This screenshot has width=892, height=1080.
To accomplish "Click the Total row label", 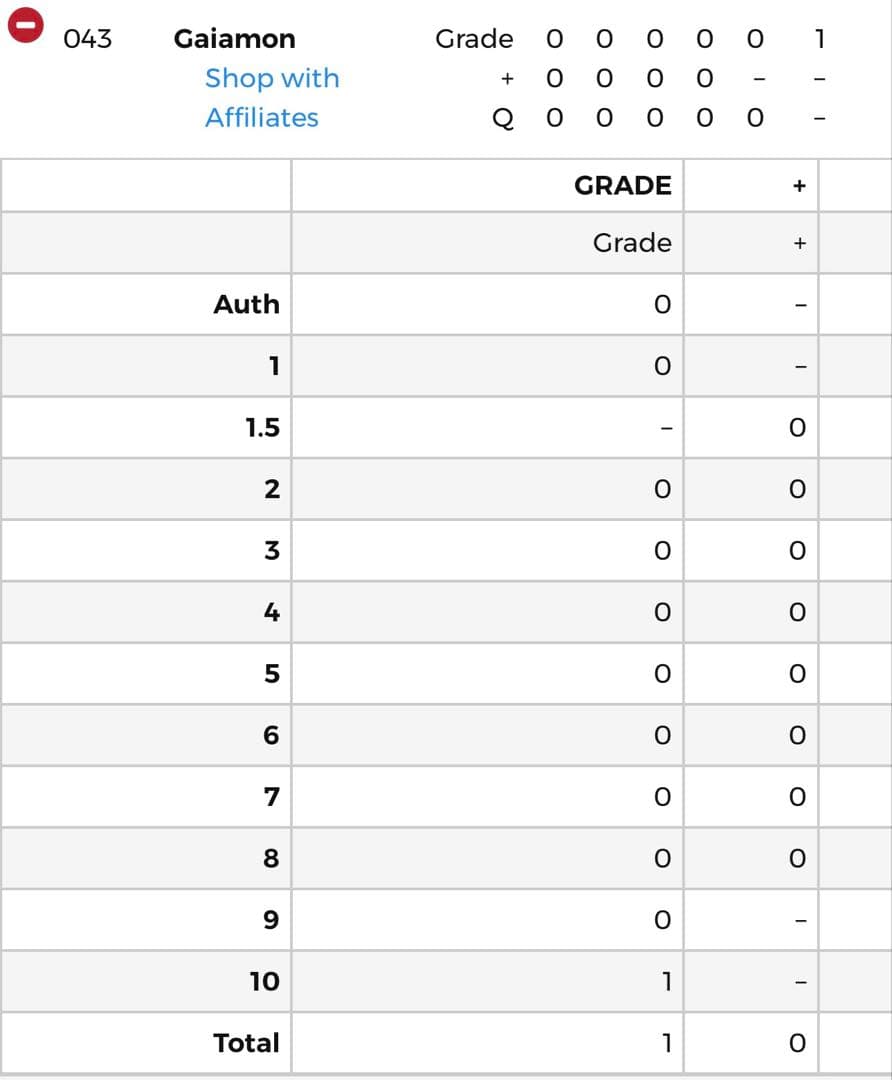I will 246,1043.
